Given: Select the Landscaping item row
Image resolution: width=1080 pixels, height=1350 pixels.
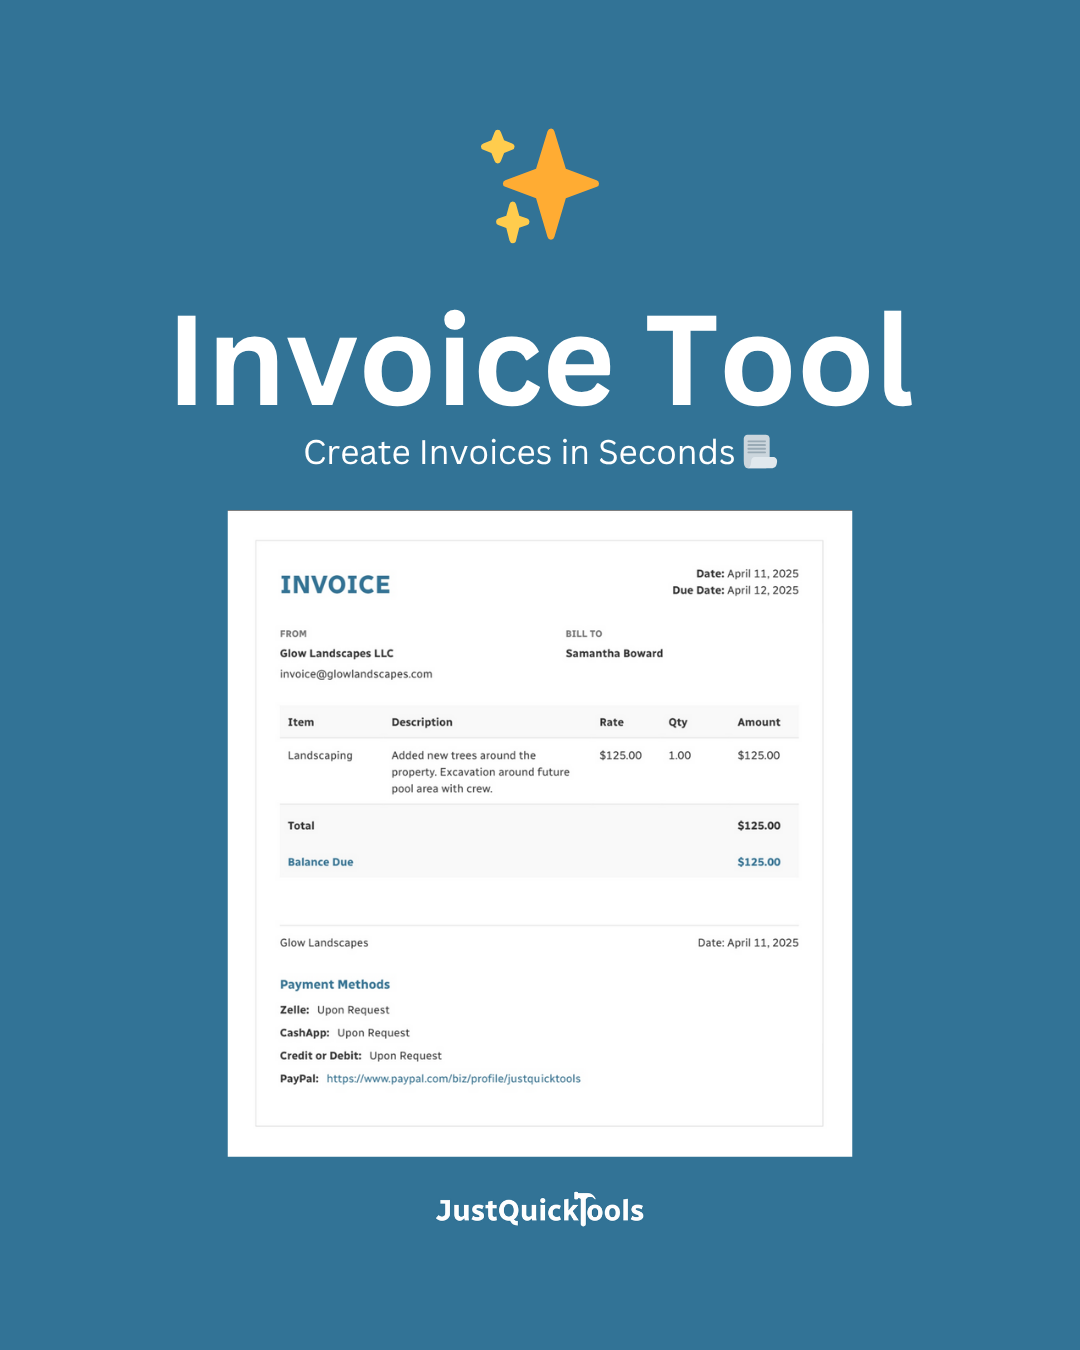Looking at the screenshot, I should tap(320, 755).
